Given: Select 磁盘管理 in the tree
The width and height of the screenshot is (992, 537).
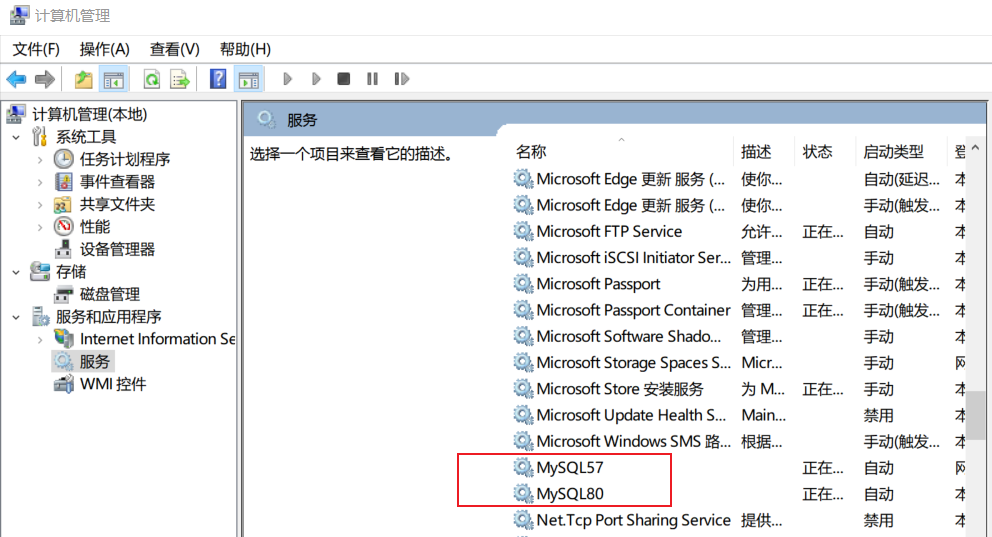Looking at the screenshot, I should click(109, 294).
